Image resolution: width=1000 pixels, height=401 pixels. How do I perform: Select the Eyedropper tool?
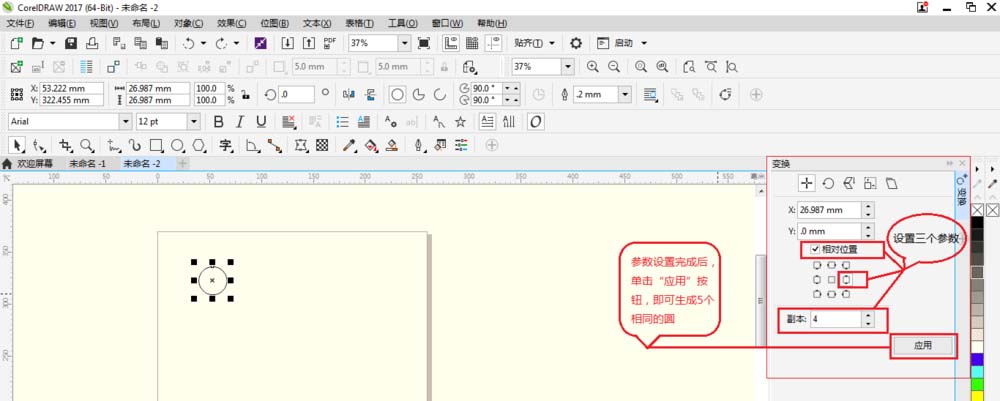[348, 145]
